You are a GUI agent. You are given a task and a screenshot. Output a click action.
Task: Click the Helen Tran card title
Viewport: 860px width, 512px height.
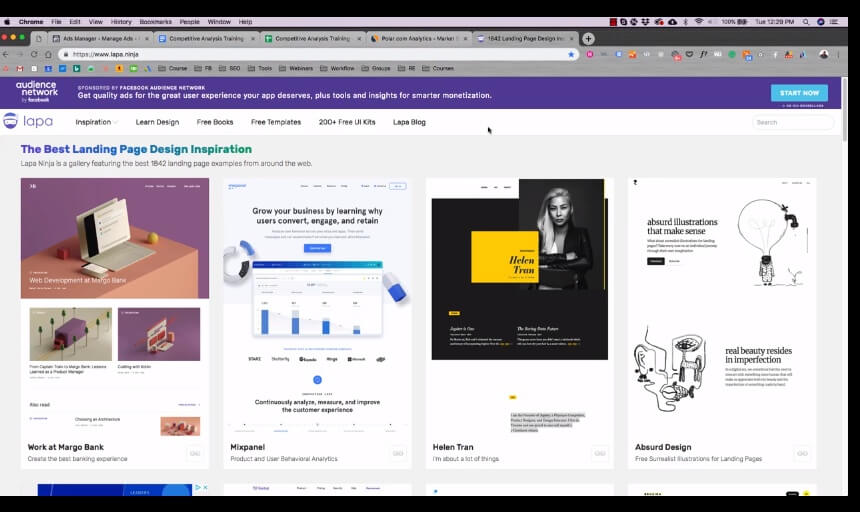tap(453, 447)
